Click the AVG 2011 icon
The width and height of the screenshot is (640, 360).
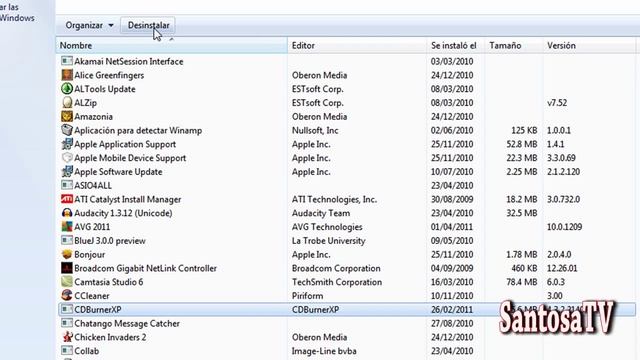coord(67,227)
